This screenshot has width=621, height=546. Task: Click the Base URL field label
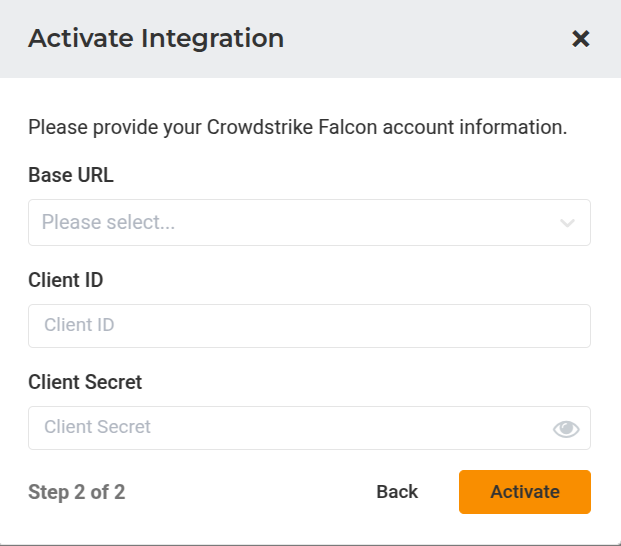(71, 176)
